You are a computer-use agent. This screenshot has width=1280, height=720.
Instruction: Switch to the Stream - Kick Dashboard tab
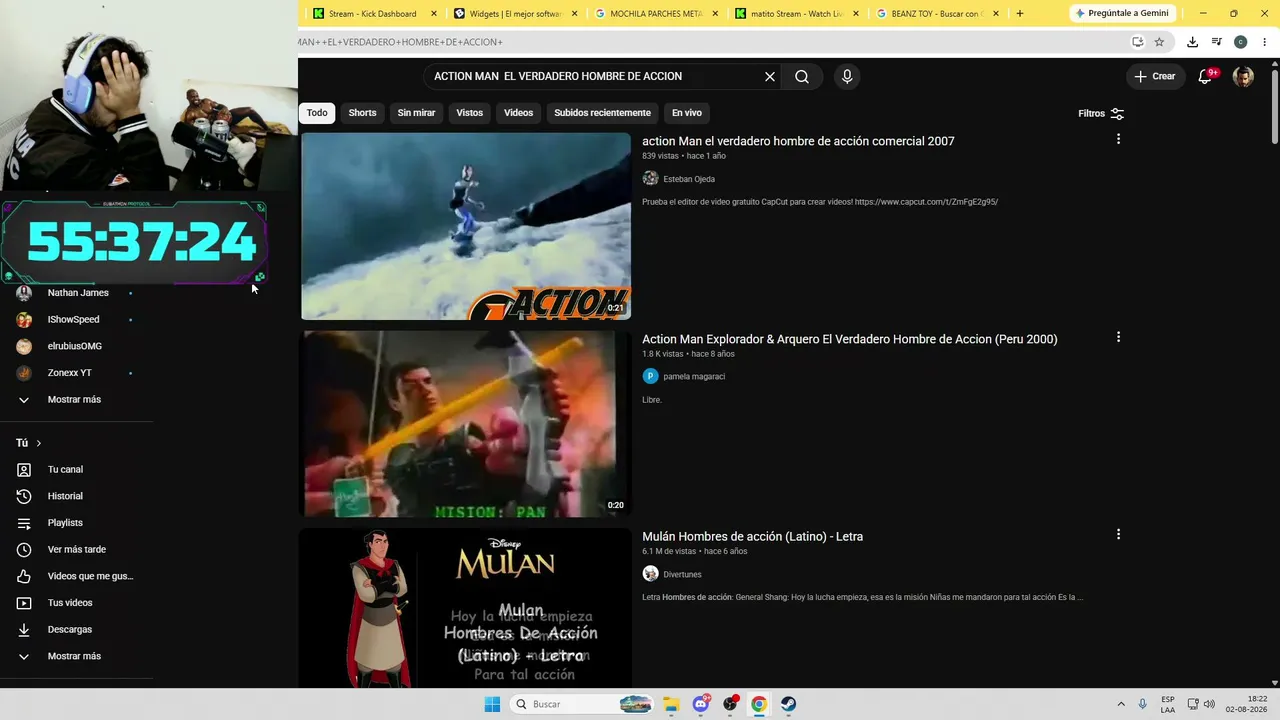tap(375, 14)
